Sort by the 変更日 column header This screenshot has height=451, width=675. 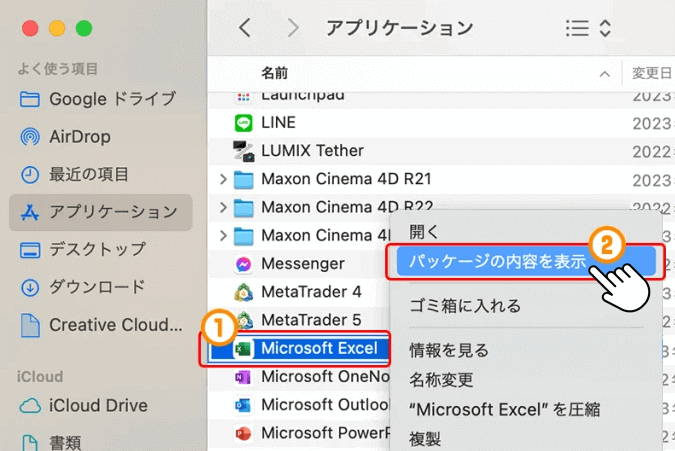[651, 74]
